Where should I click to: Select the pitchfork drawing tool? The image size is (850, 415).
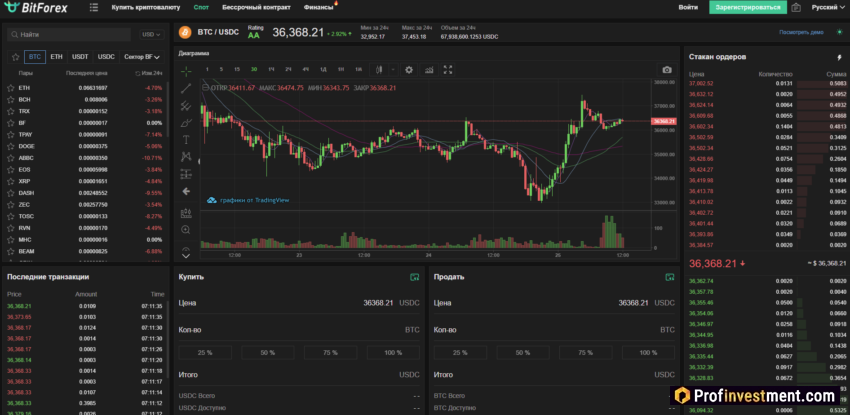click(x=186, y=106)
